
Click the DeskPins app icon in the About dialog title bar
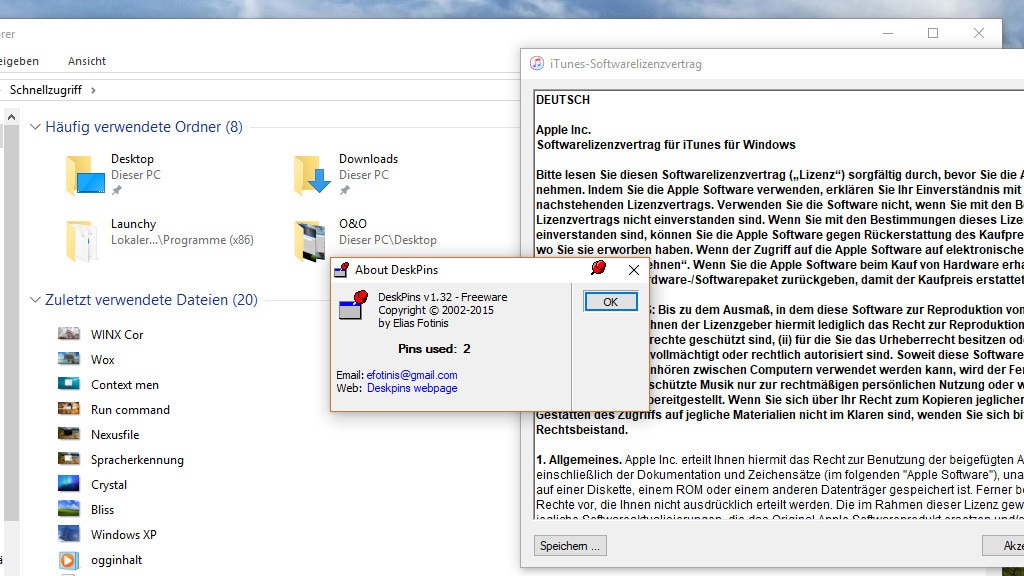click(342, 270)
